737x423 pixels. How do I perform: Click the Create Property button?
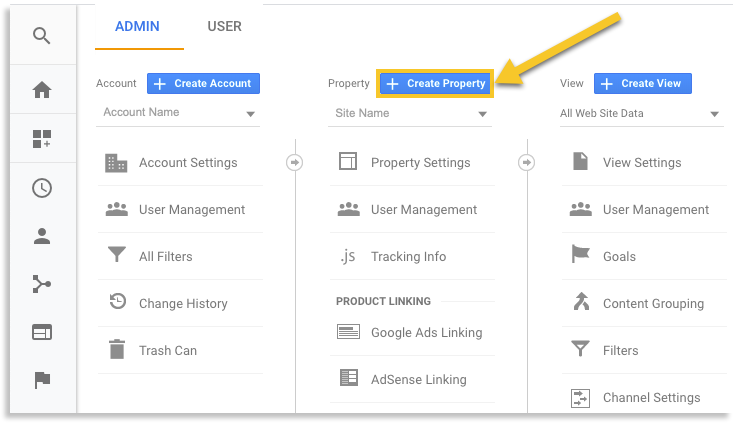(x=436, y=84)
